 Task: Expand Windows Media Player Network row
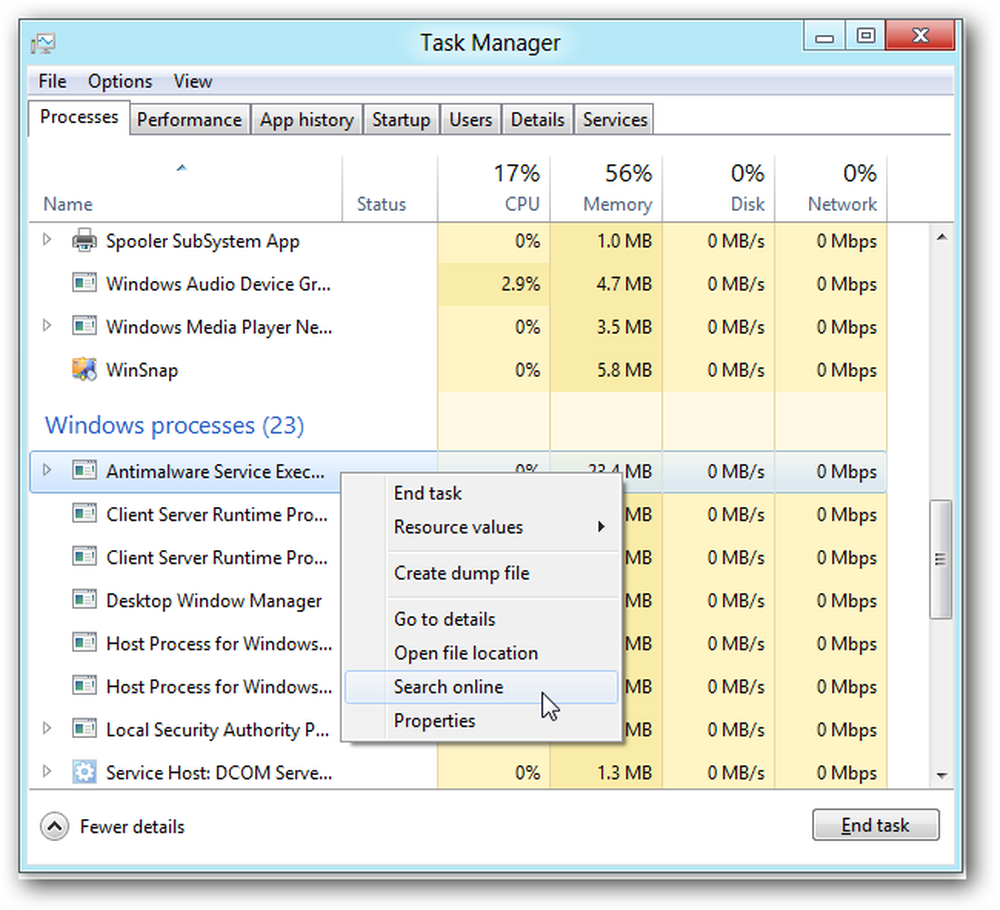point(47,326)
